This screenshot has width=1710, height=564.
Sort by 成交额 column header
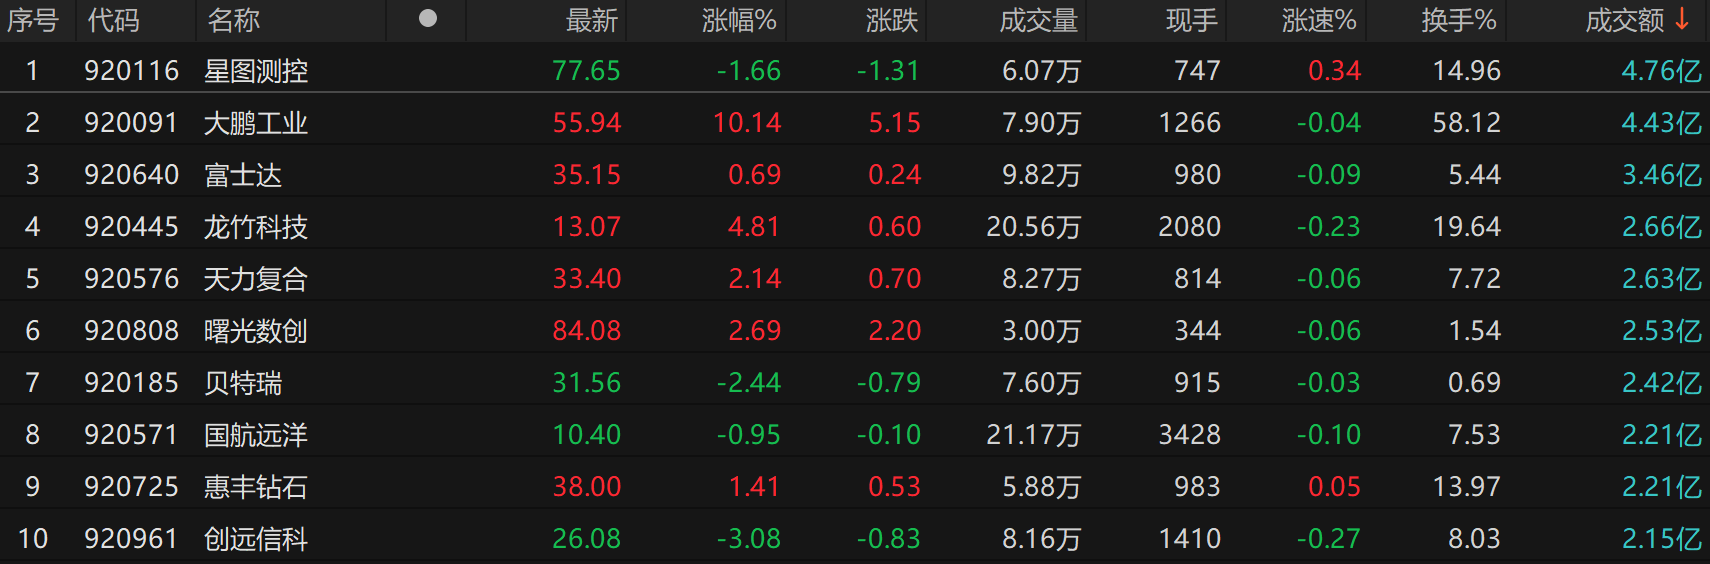(1624, 20)
